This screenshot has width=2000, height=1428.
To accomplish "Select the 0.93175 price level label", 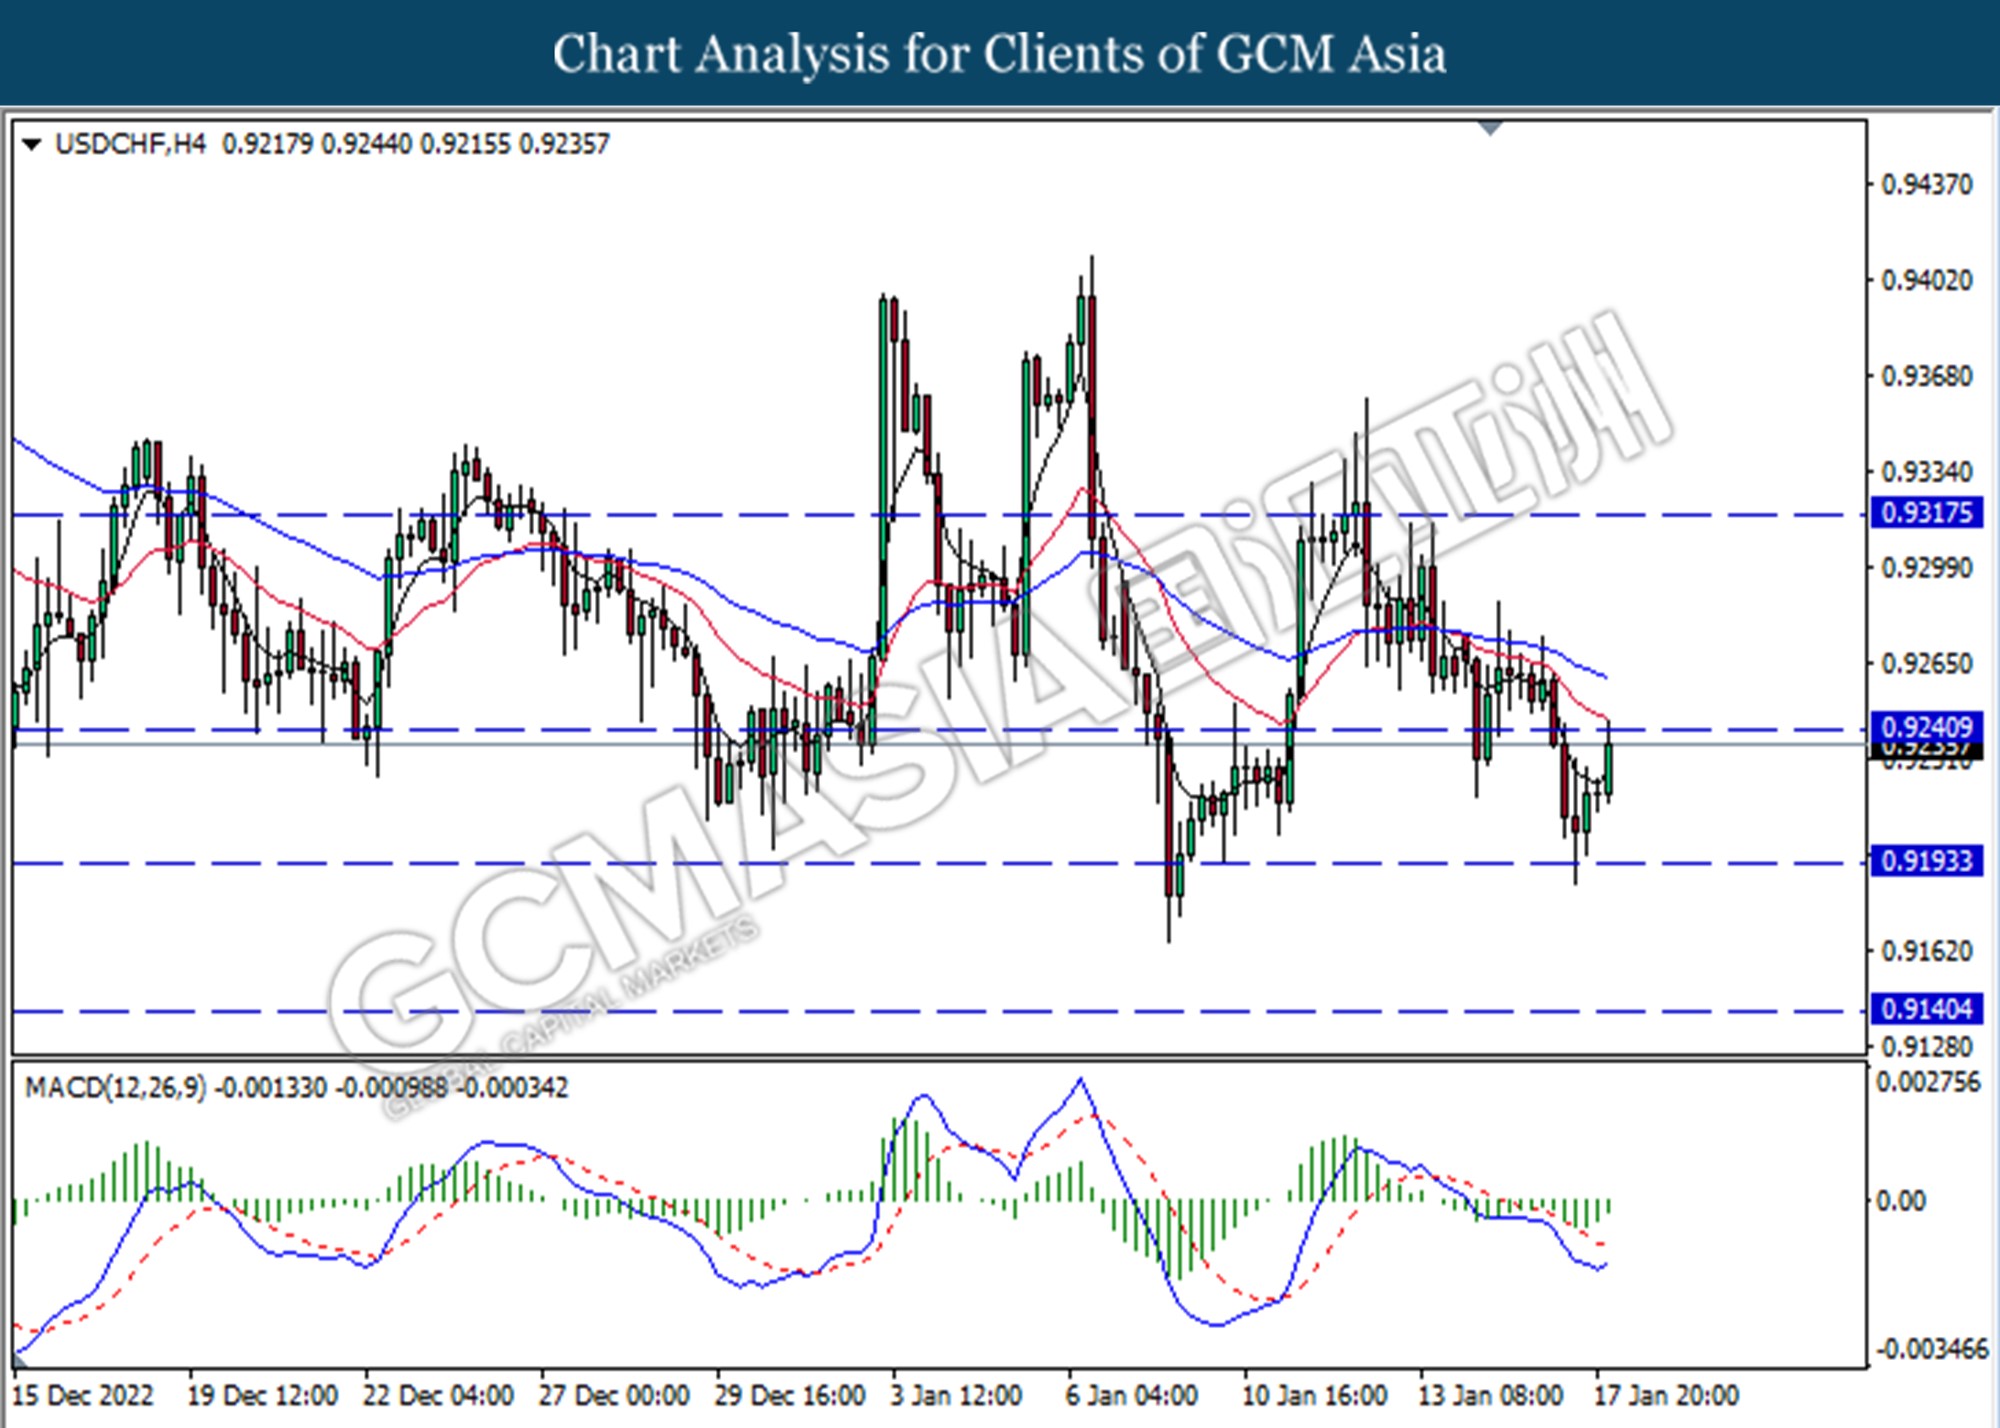I will (1926, 513).
